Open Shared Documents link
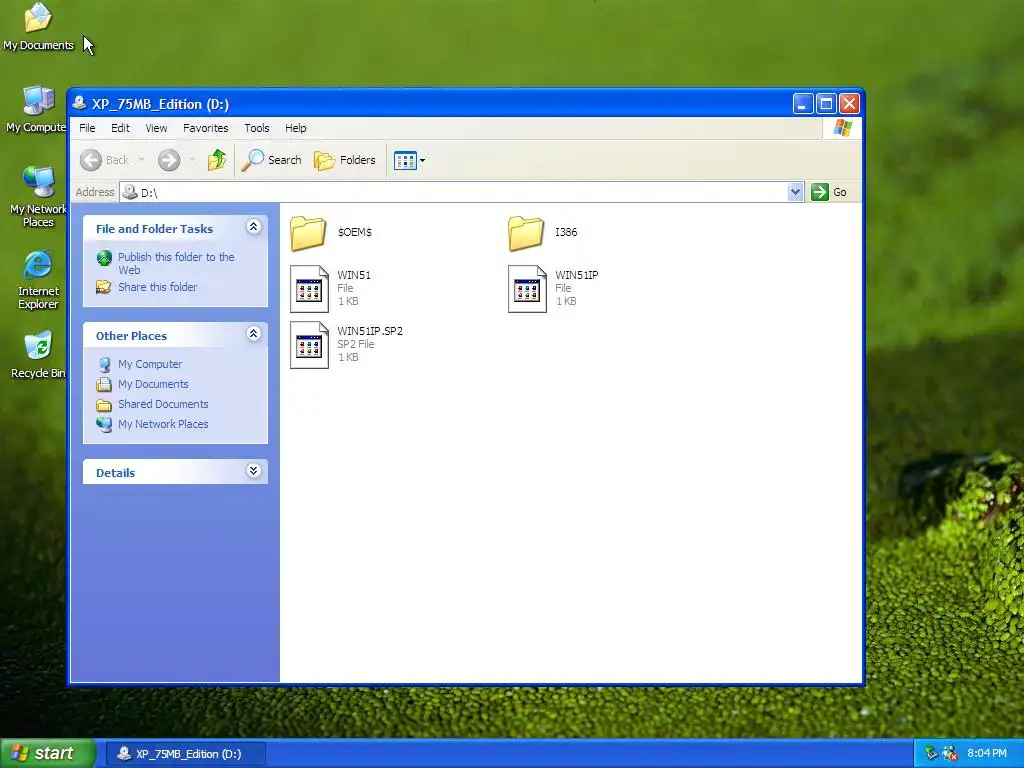1024x768 pixels. [163, 404]
